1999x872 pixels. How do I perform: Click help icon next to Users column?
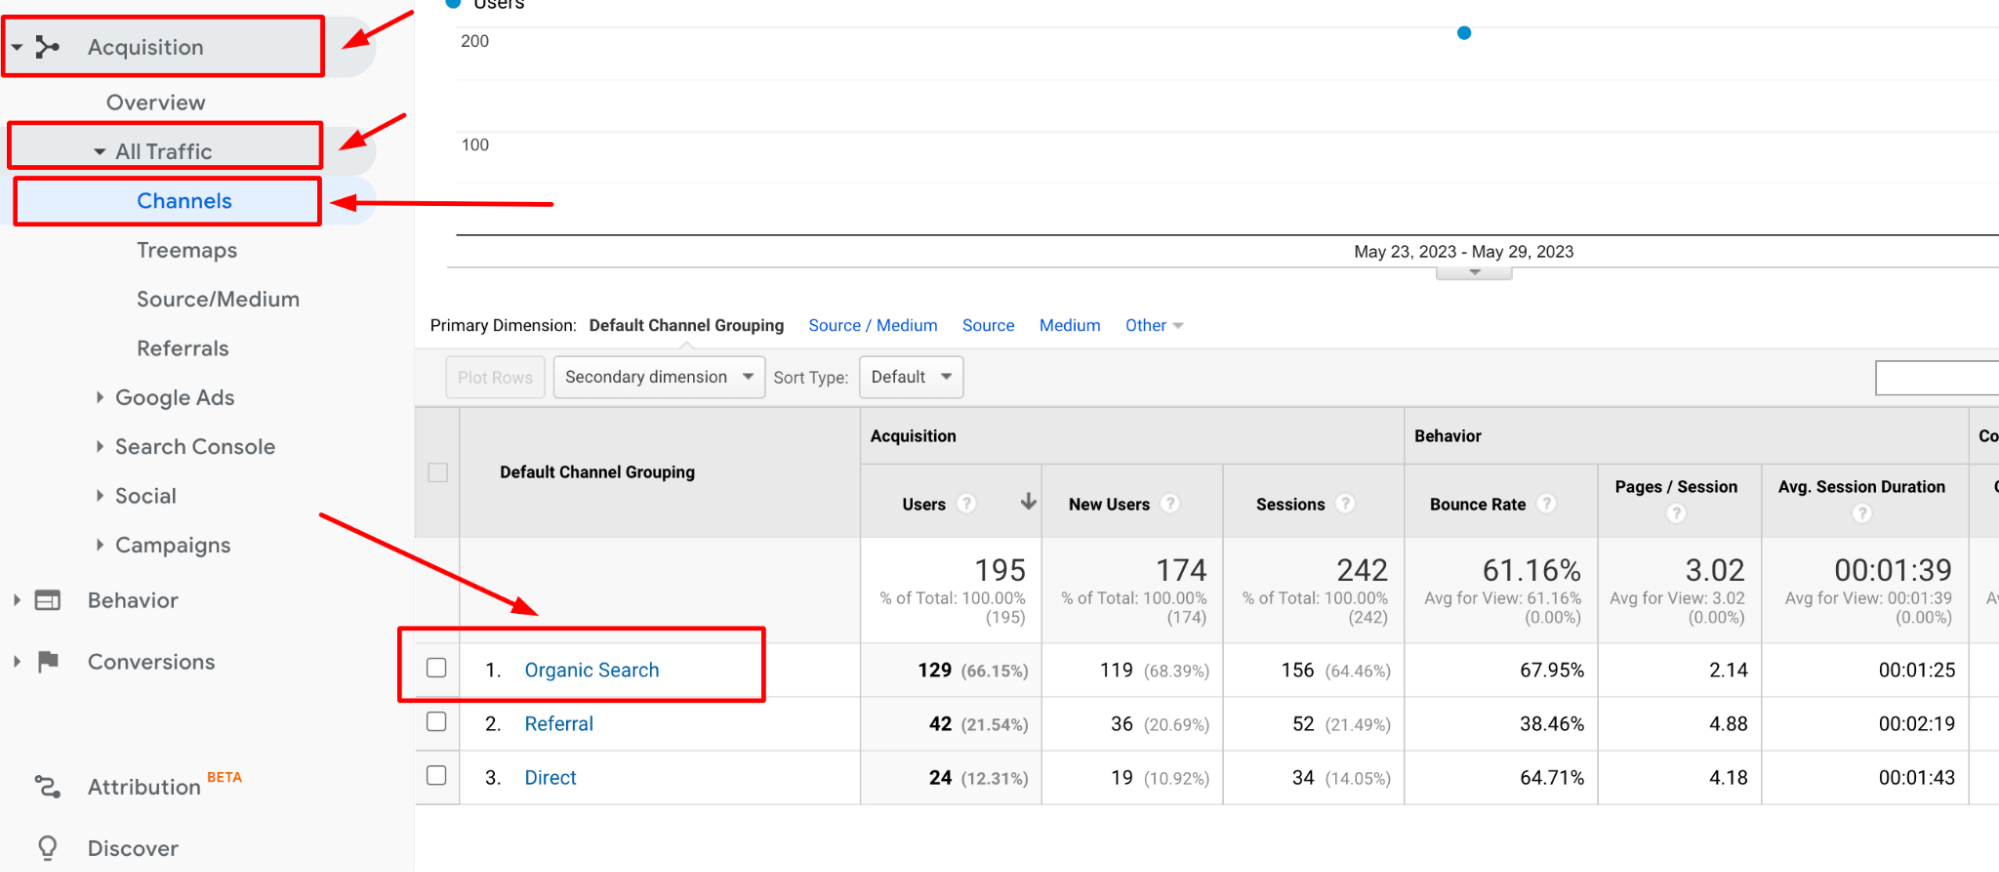click(966, 504)
